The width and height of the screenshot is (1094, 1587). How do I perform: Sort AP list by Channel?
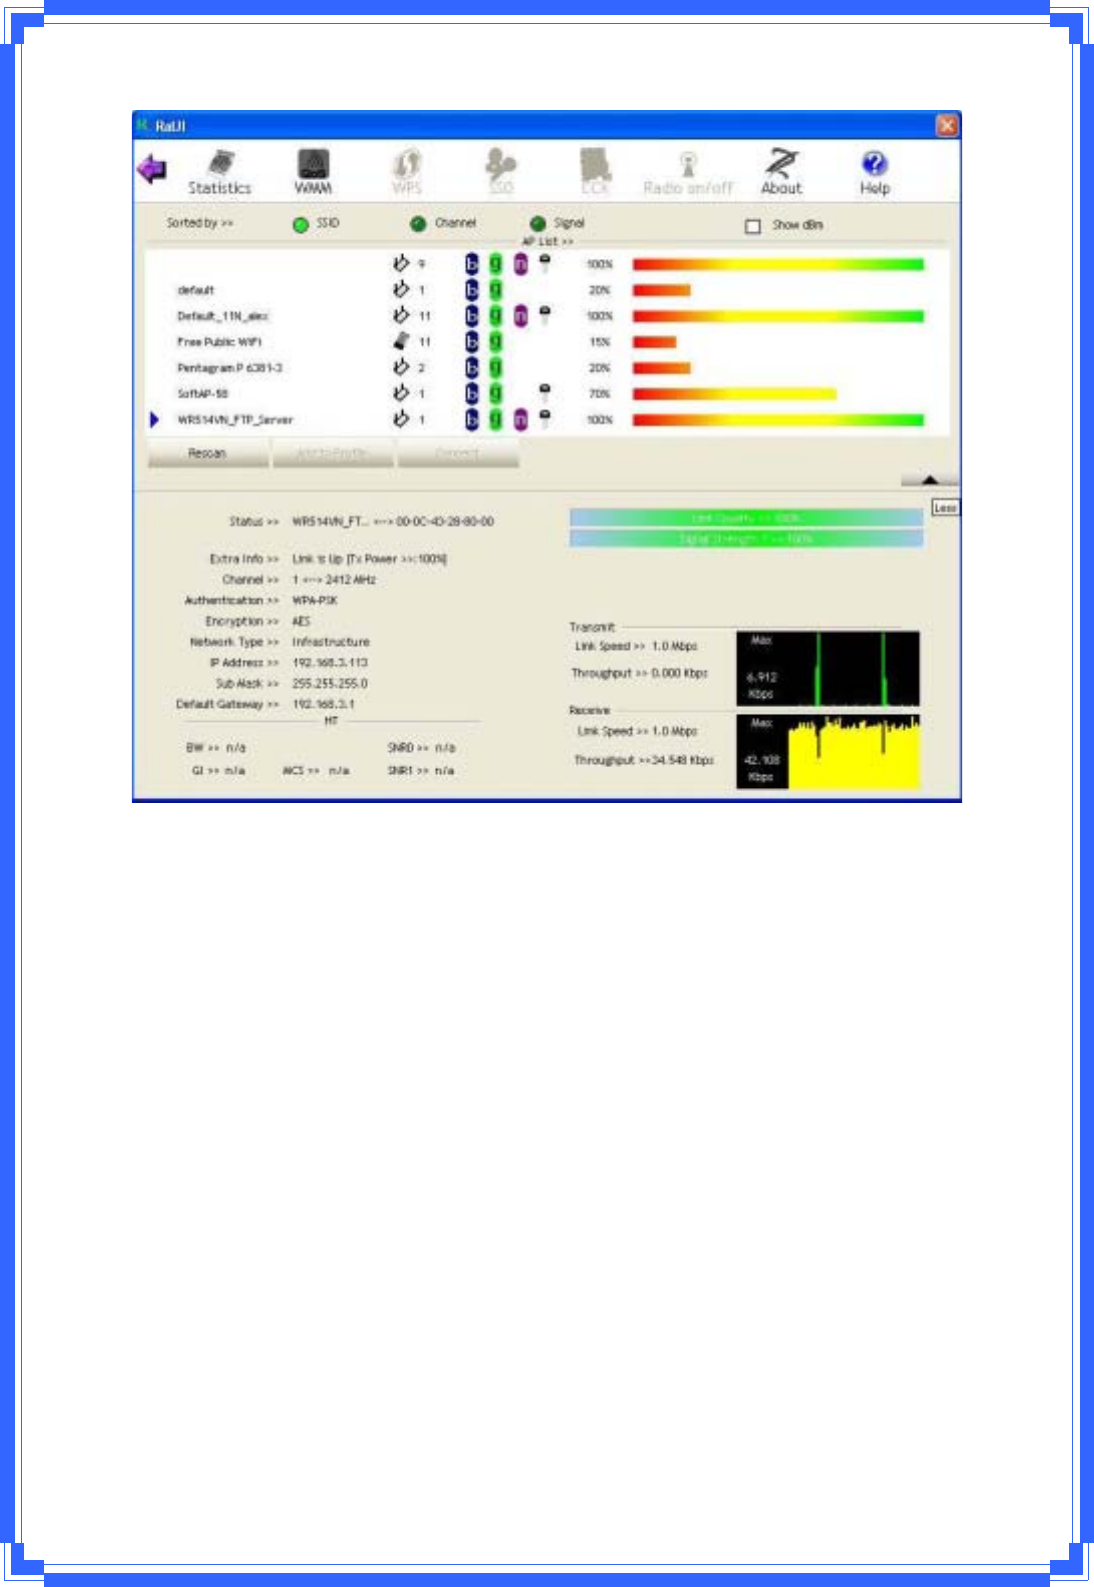pos(418,224)
